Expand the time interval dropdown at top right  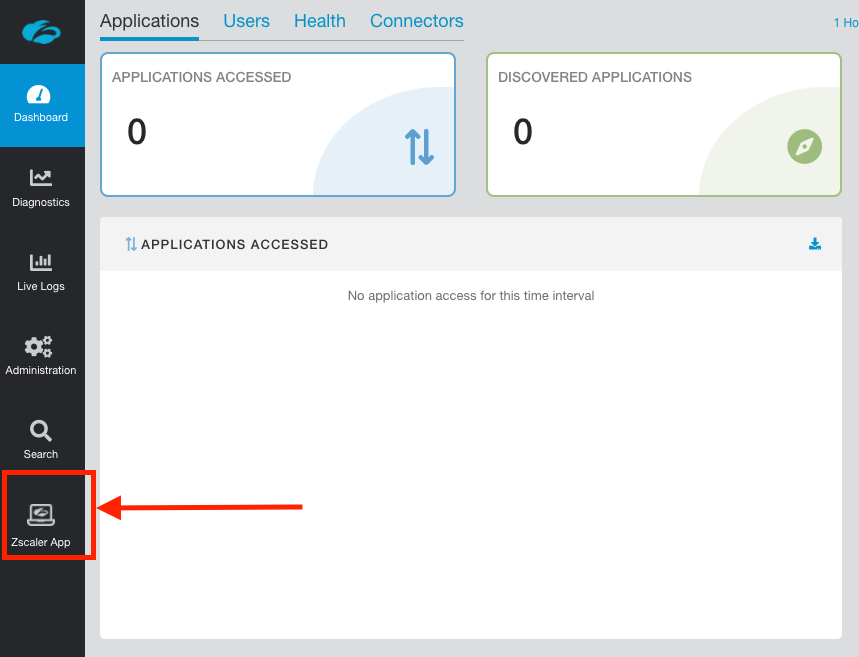[845, 22]
